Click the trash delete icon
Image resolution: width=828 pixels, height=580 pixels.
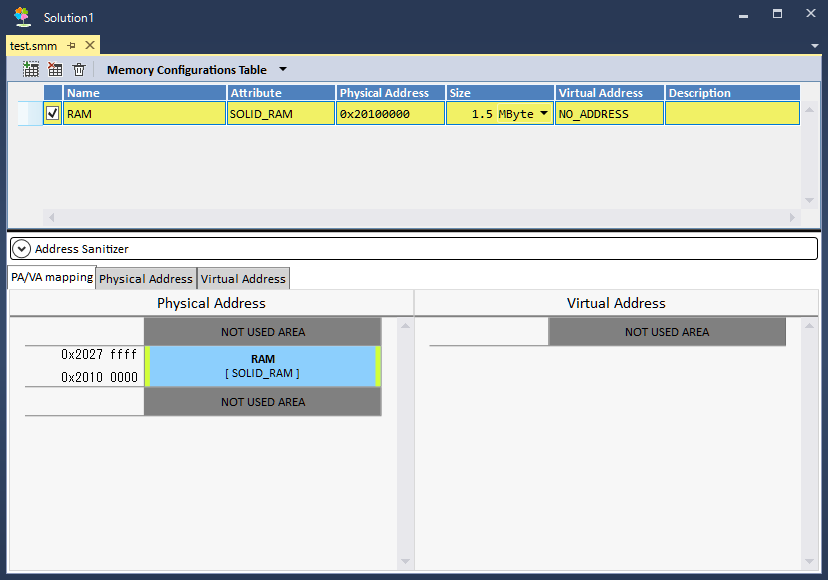79,70
